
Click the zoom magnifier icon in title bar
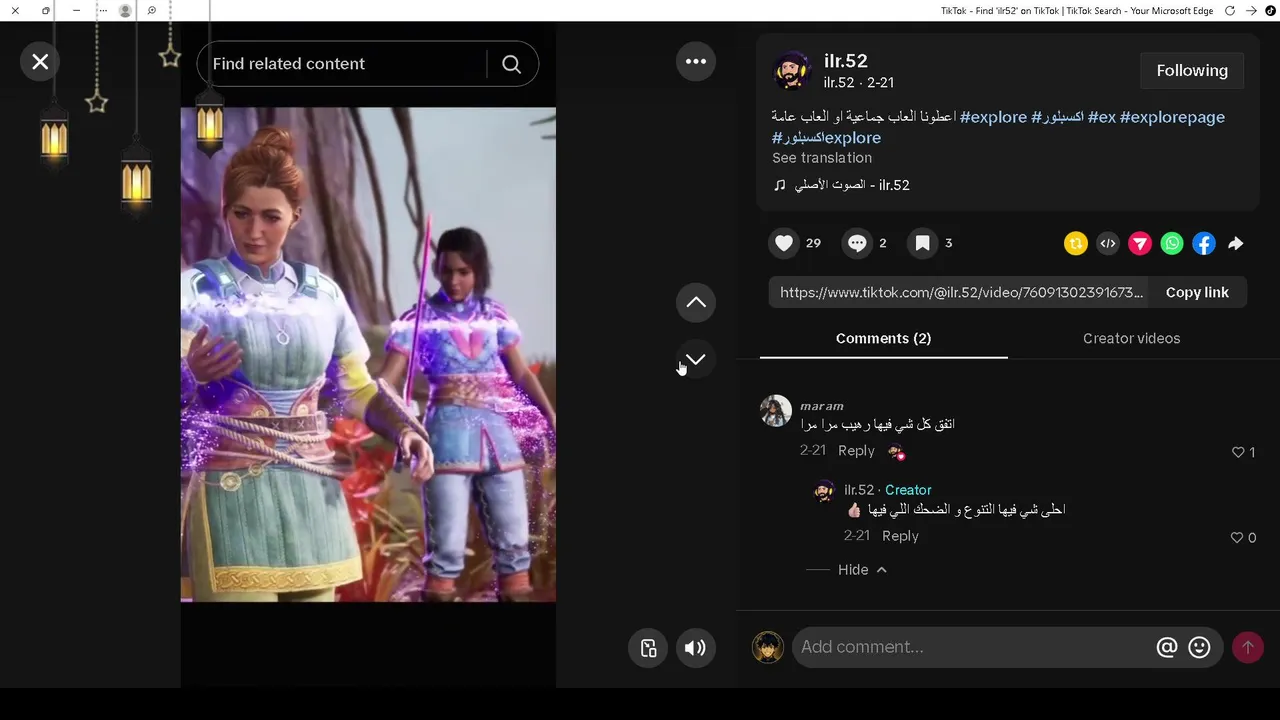click(151, 10)
